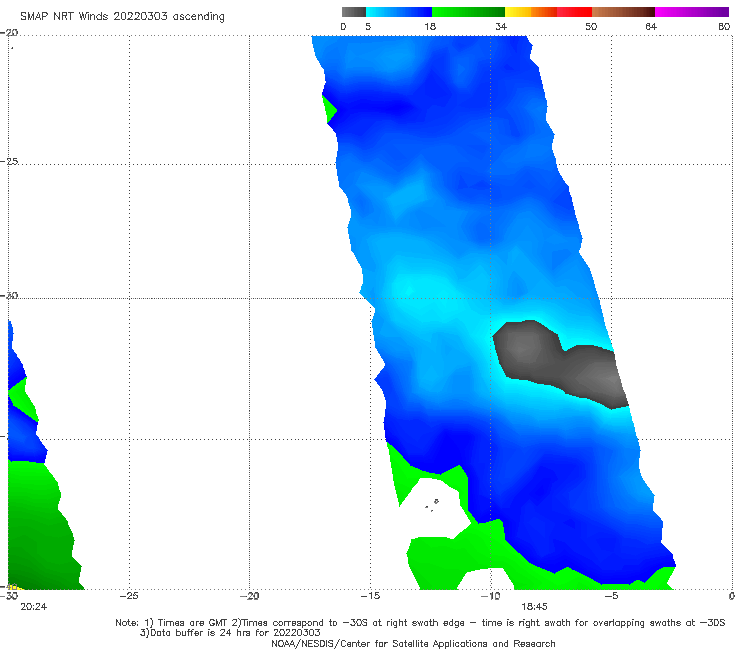Click the blue 5–18 color bar segment
Image resolution: width=740 pixels, height=650 pixels.
point(399,12)
